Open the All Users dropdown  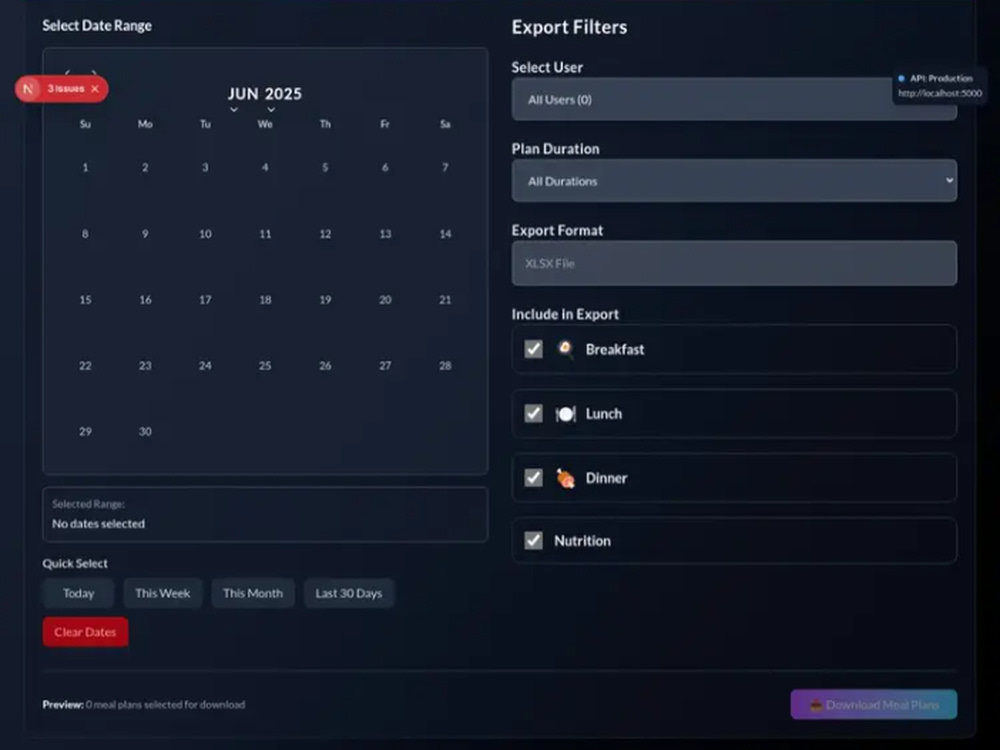coord(734,99)
